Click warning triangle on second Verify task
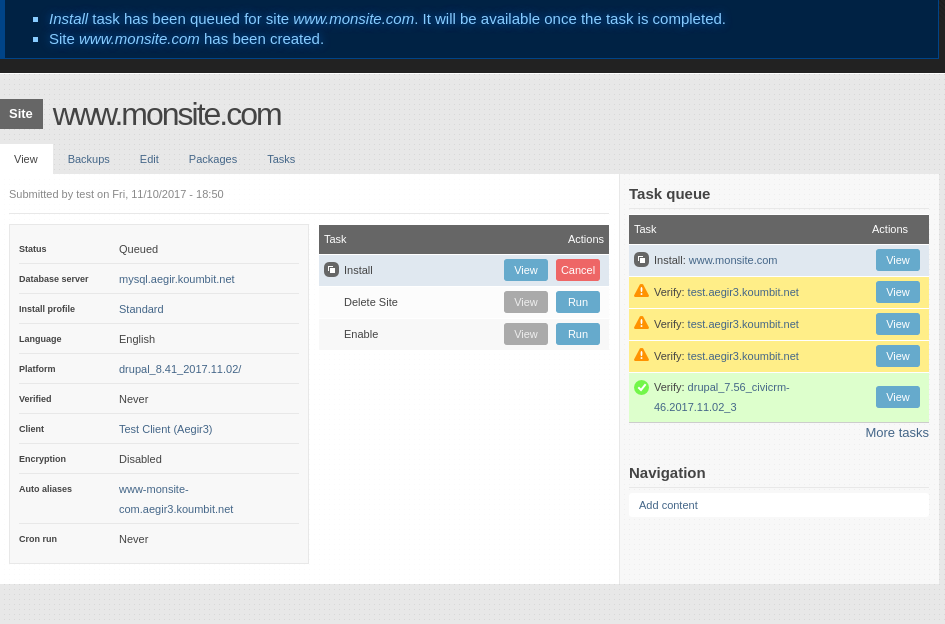Screen dimensions: 945x624 click(x=641, y=323)
